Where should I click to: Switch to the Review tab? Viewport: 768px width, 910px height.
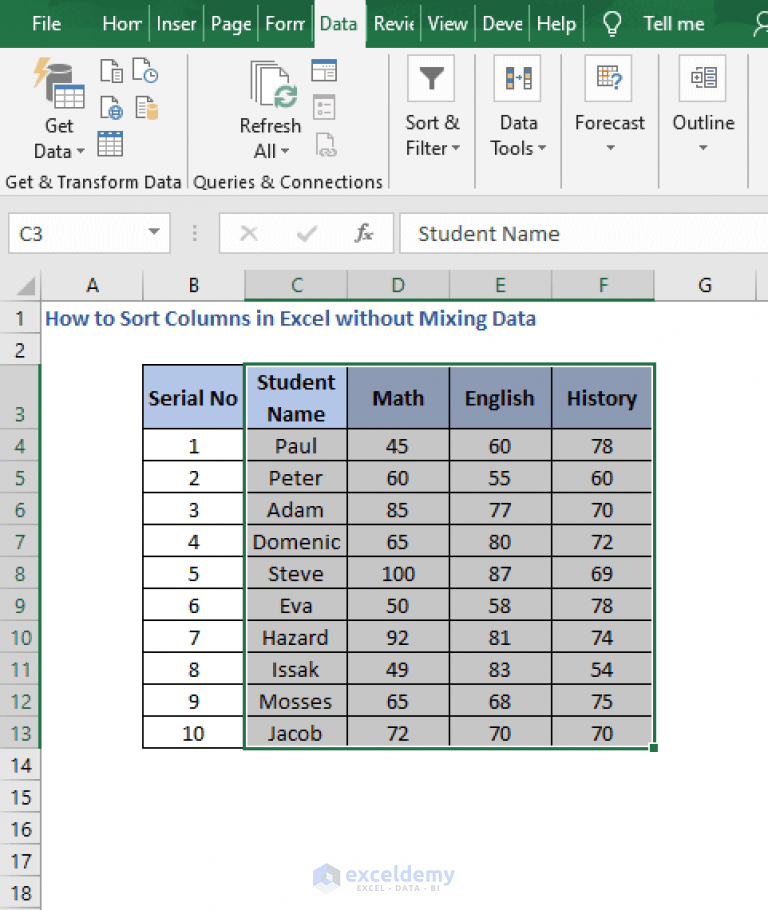click(x=394, y=24)
